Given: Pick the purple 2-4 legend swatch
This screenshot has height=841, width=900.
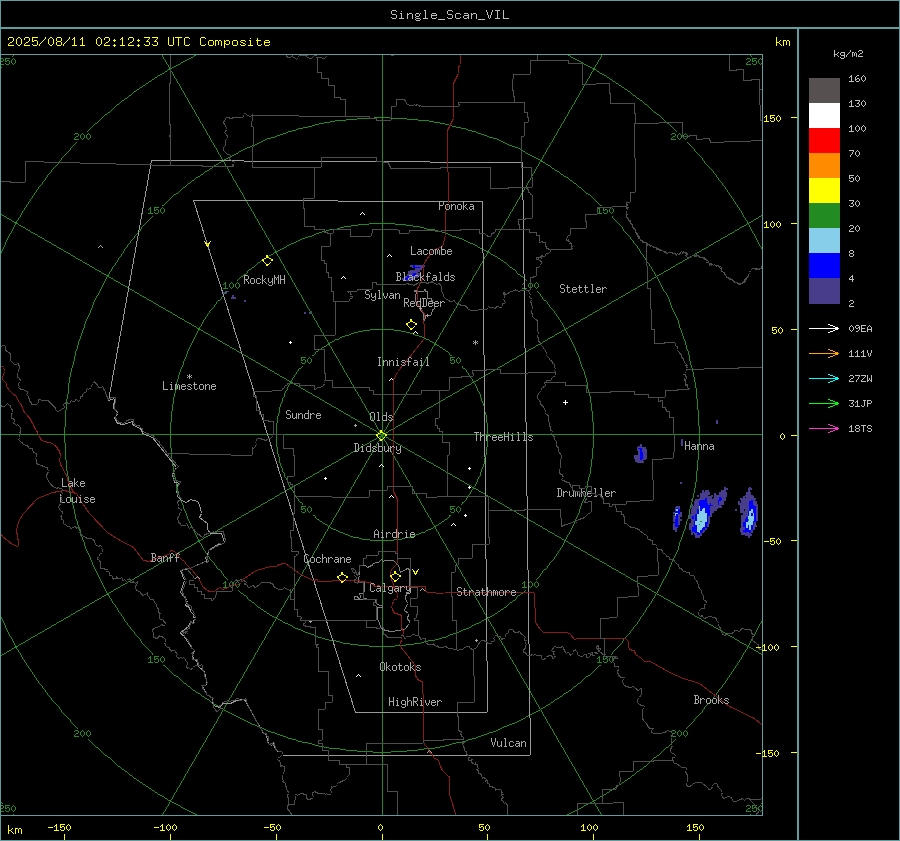Looking at the screenshot, I should coord(824,290).
